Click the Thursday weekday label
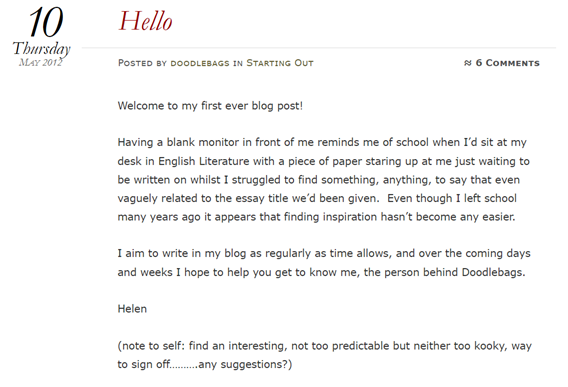 [41, 49]
